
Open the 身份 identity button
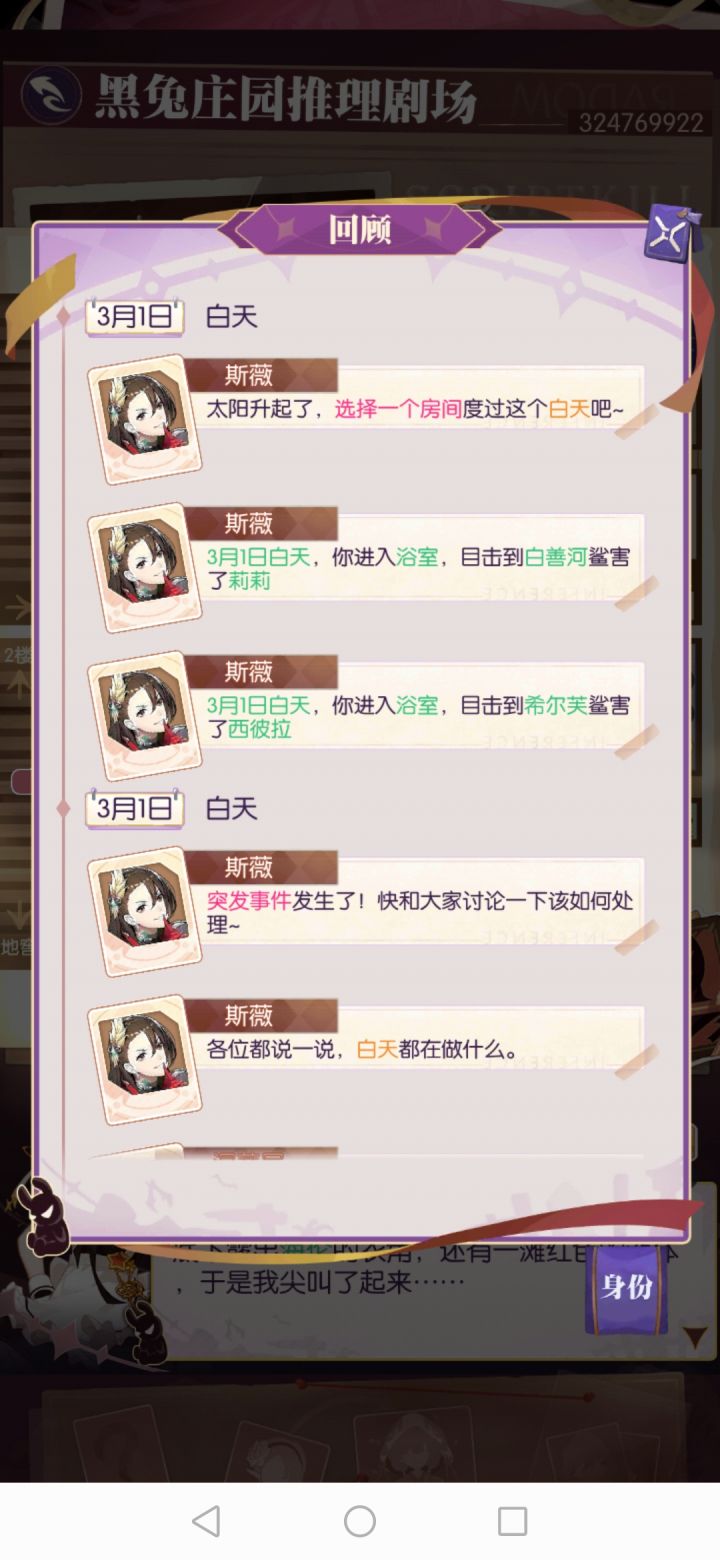626,1287
